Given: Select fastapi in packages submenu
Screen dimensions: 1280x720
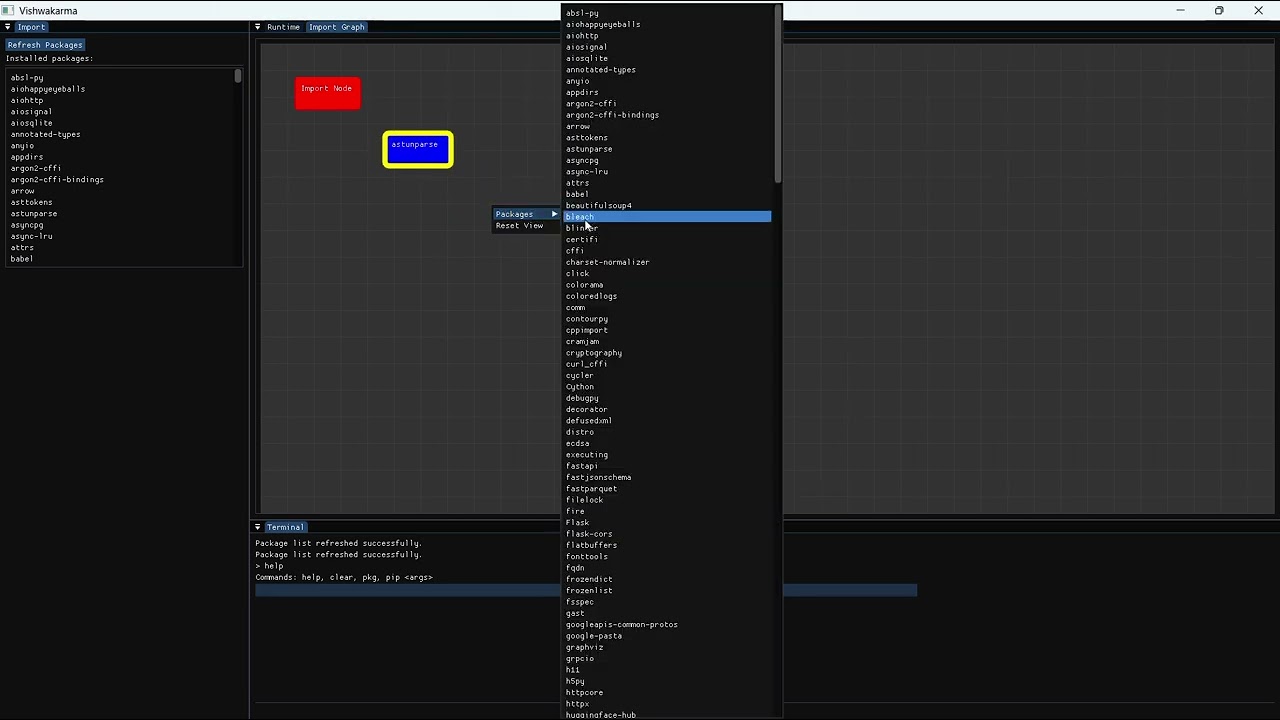Looking at the screenshot, I should pos(667,466).
